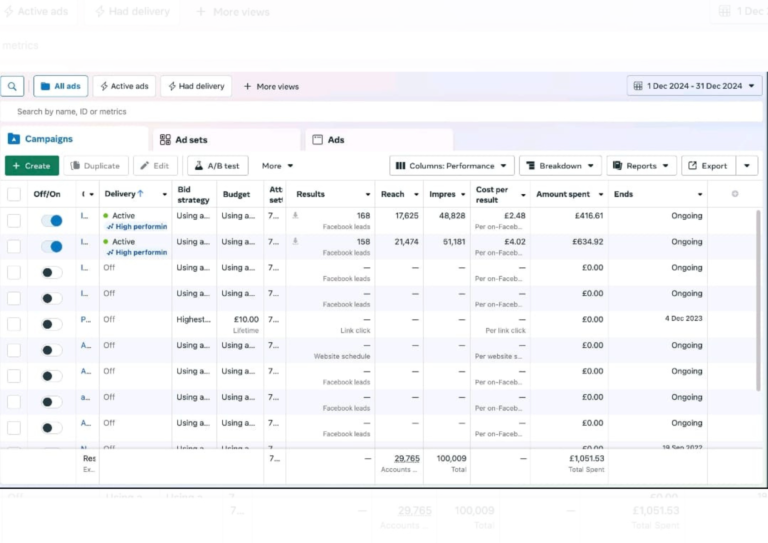Open the Reports menu
This screenshot has width=768, height=543.
[x=641, y=166]
